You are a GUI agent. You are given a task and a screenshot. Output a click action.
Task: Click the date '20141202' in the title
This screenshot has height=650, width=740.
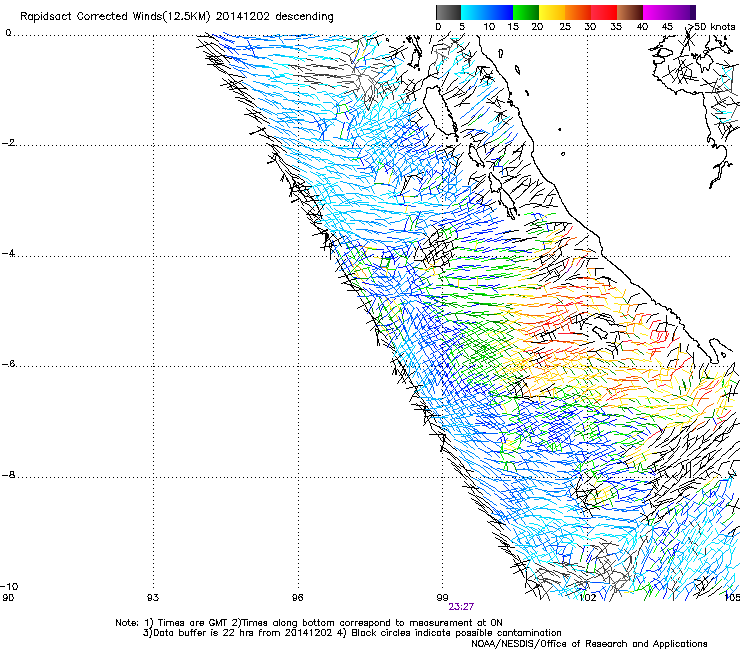click(243, 17)
